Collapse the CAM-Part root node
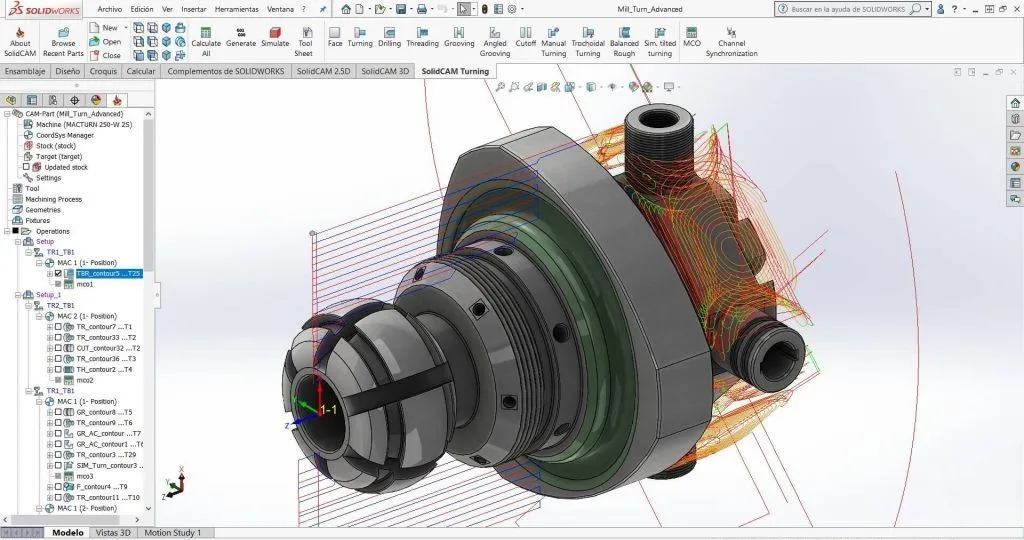This screenshot has height=540, width=1024. click(x=7, y=114)
